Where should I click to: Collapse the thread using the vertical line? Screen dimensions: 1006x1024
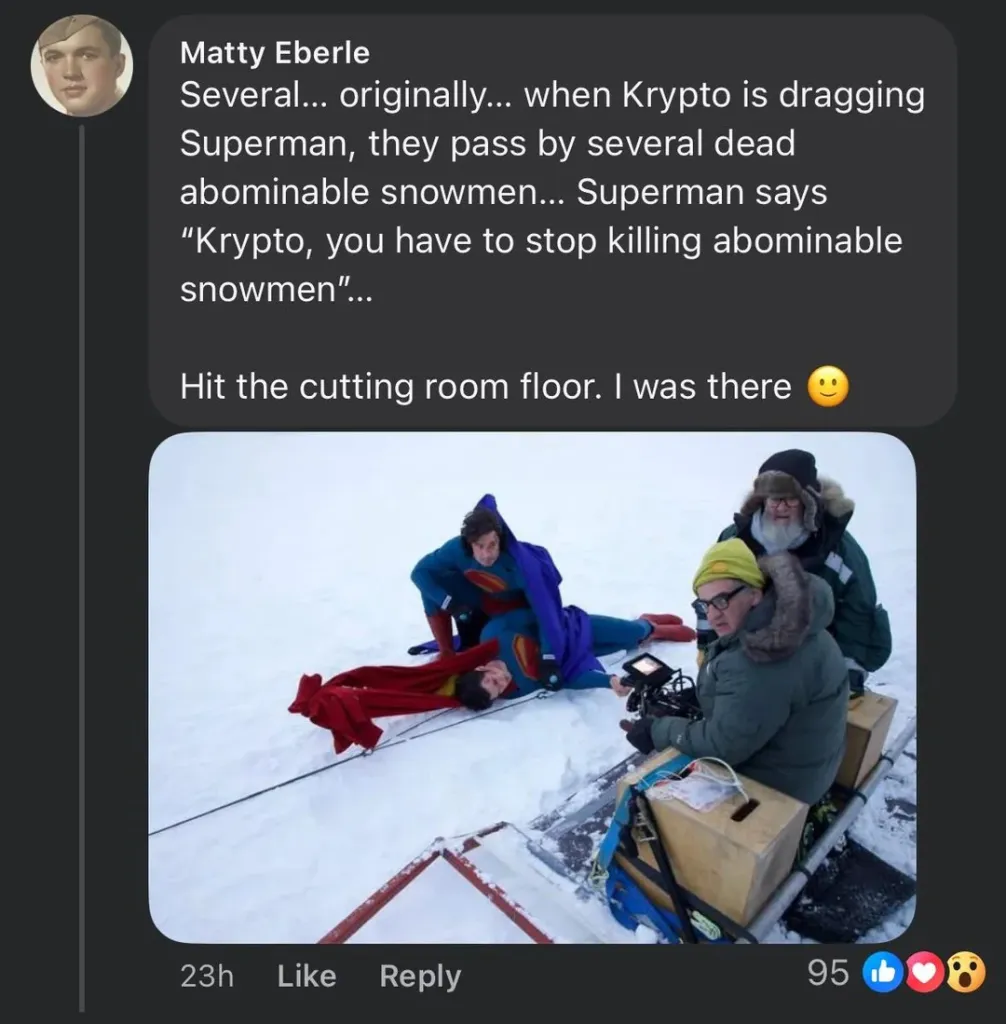(82, 560)
